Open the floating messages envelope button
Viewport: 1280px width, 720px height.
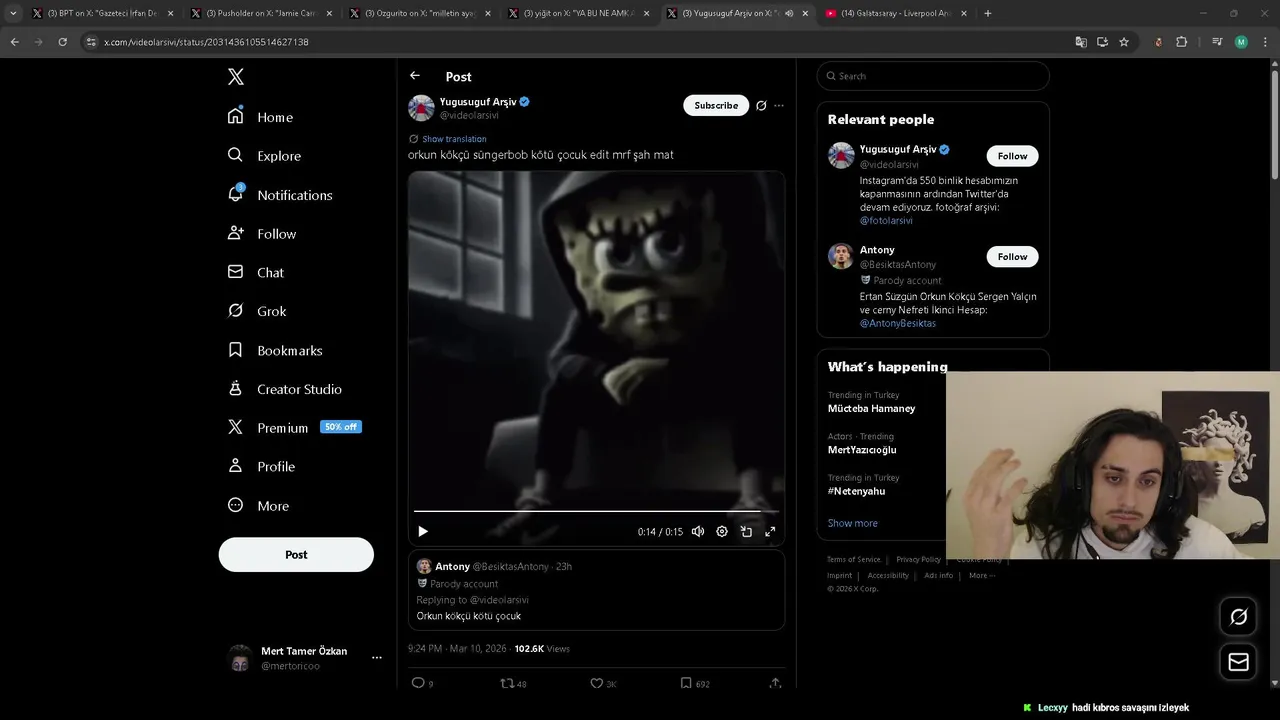[x=1238, y=662]
